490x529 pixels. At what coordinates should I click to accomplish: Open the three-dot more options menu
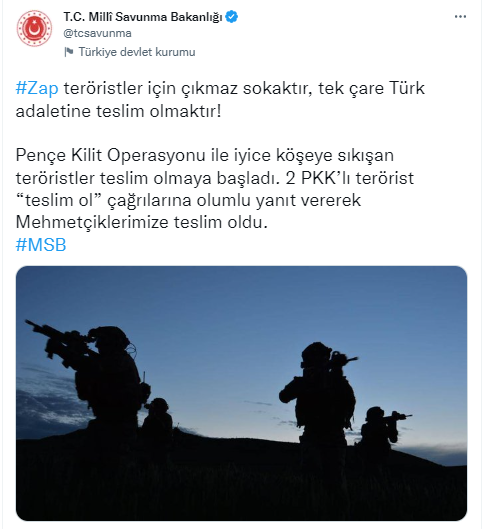460,17
